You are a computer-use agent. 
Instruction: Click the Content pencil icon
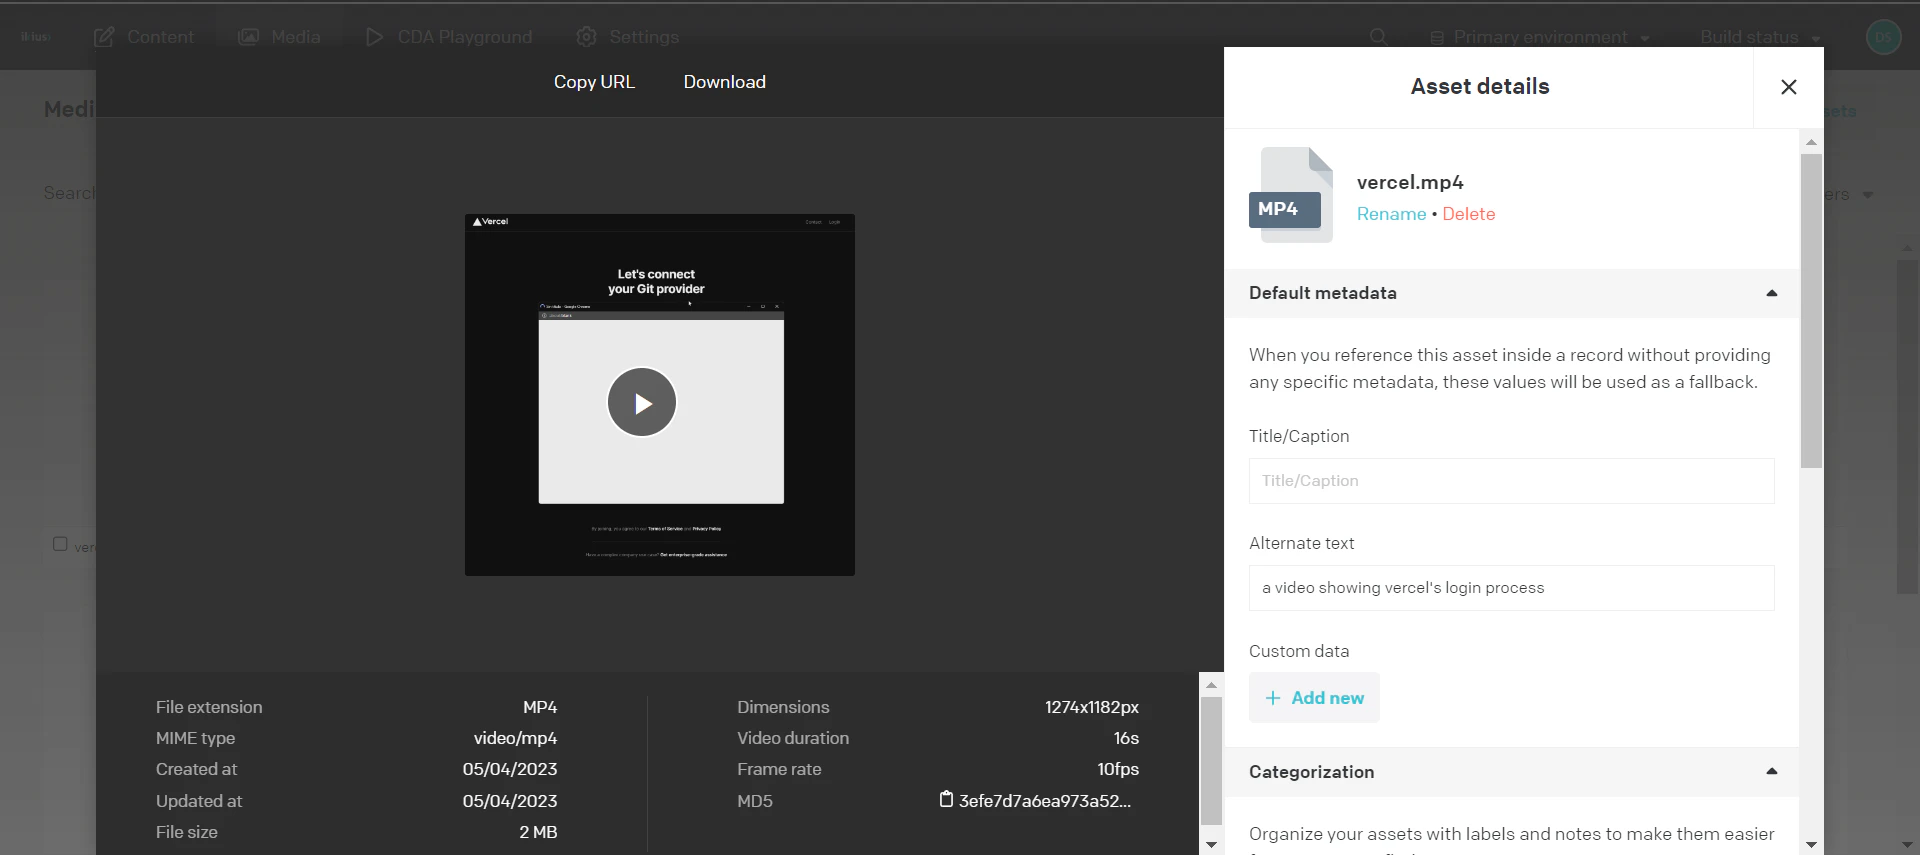tap(104, 37)
